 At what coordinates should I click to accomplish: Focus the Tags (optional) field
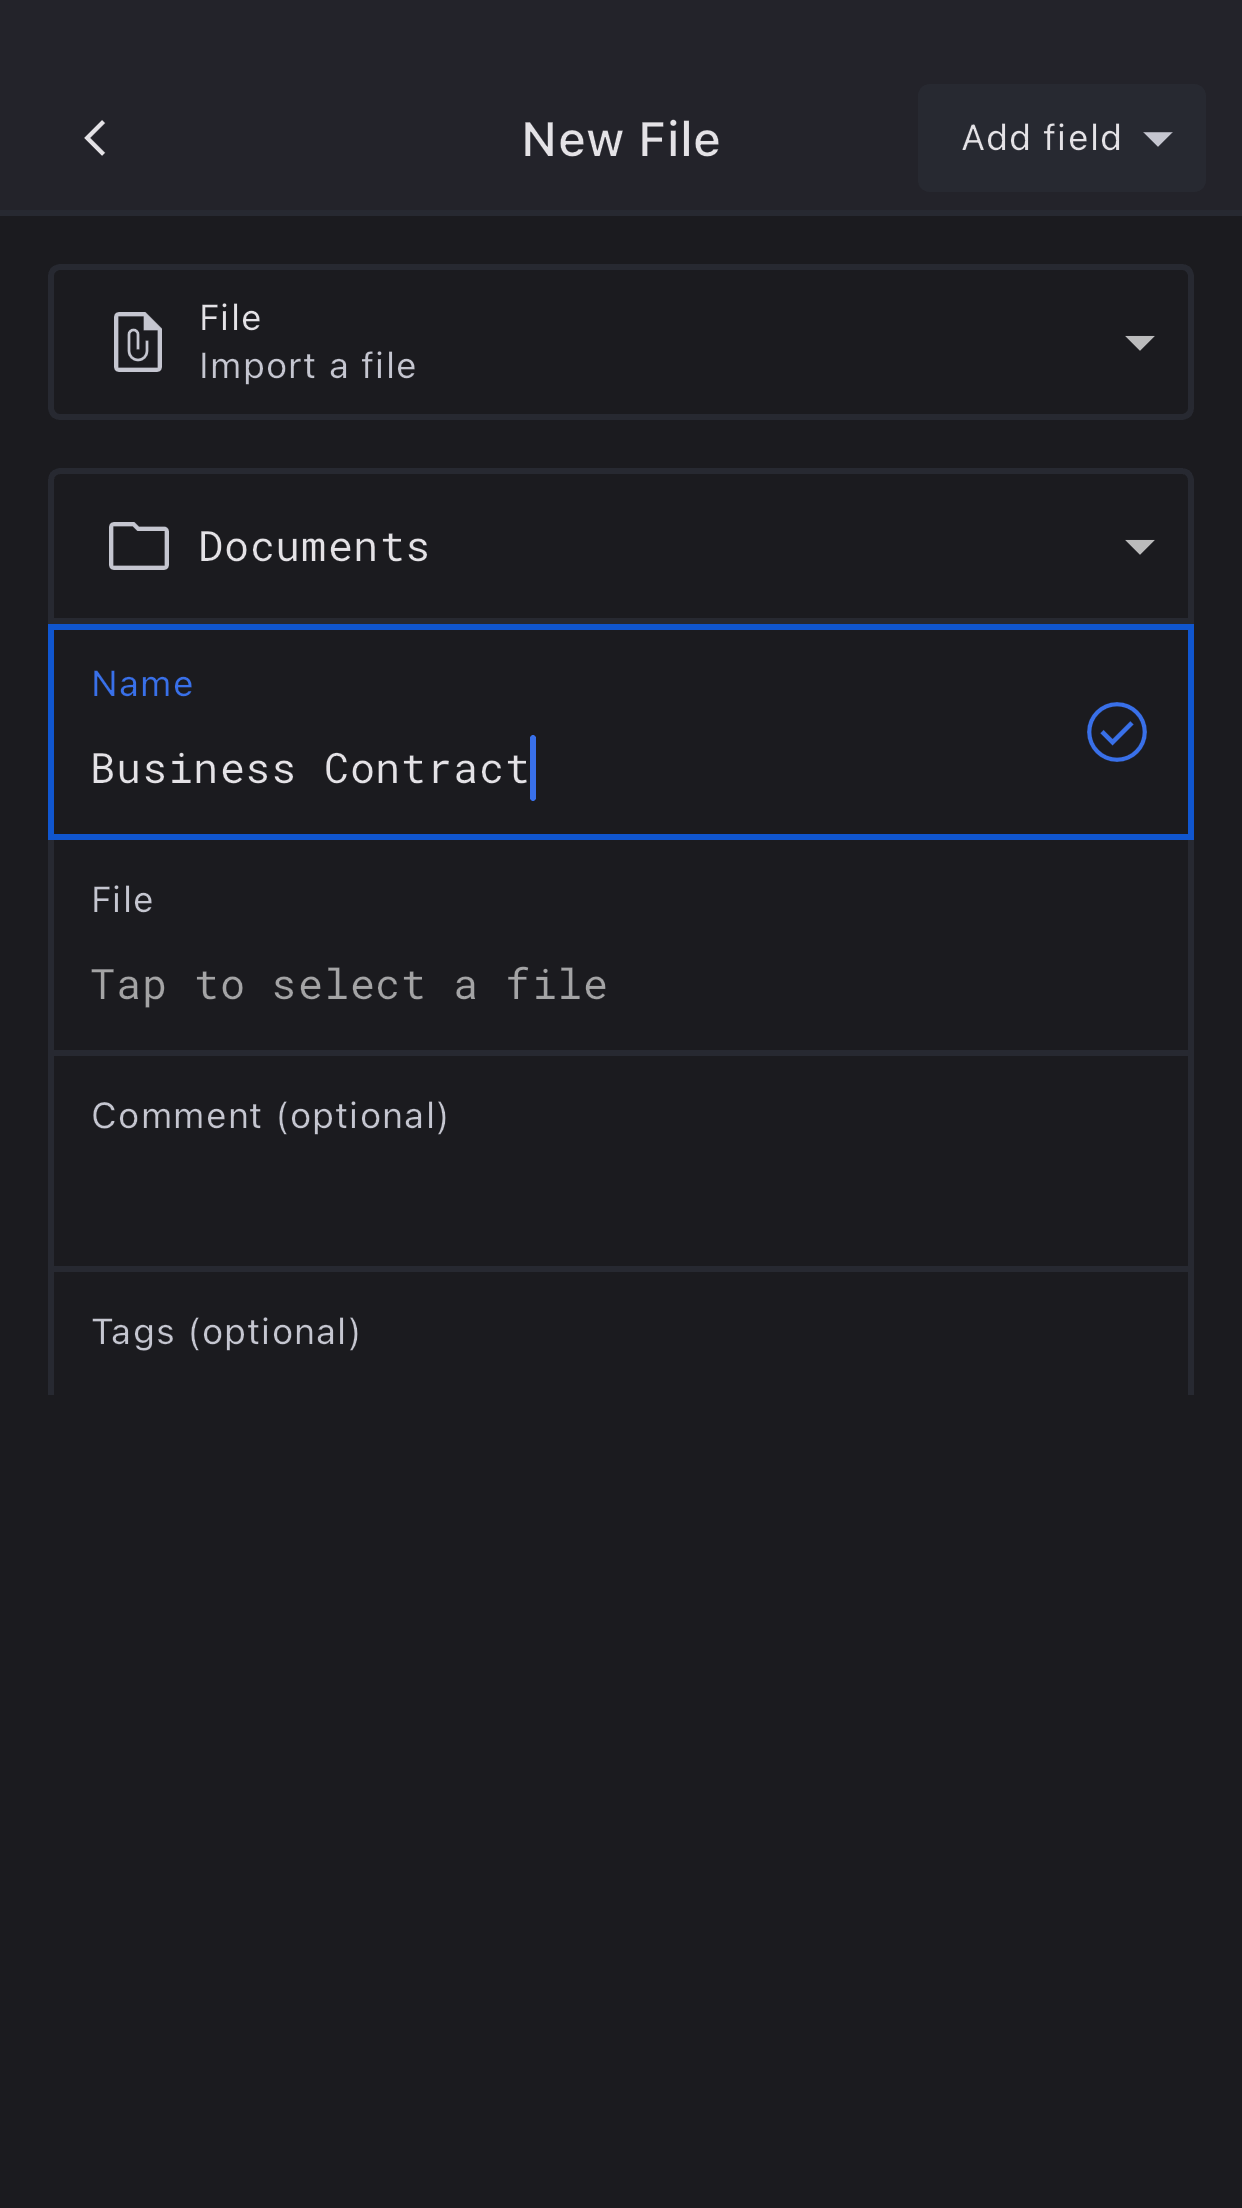pos(226,1332)
